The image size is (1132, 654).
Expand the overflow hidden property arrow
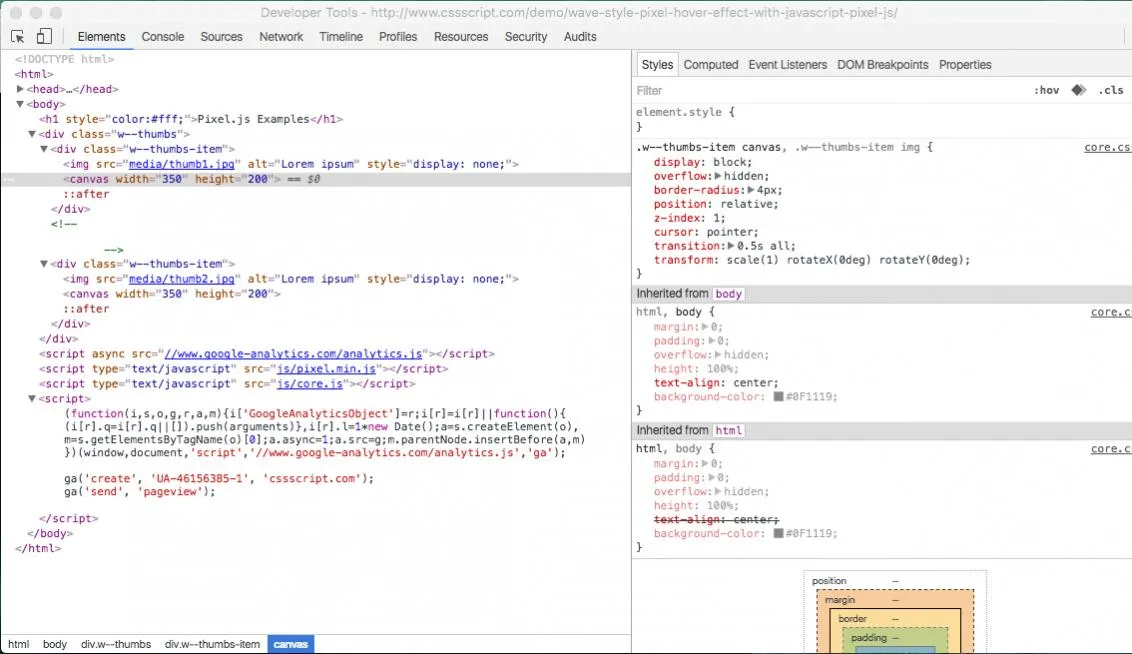718,176
